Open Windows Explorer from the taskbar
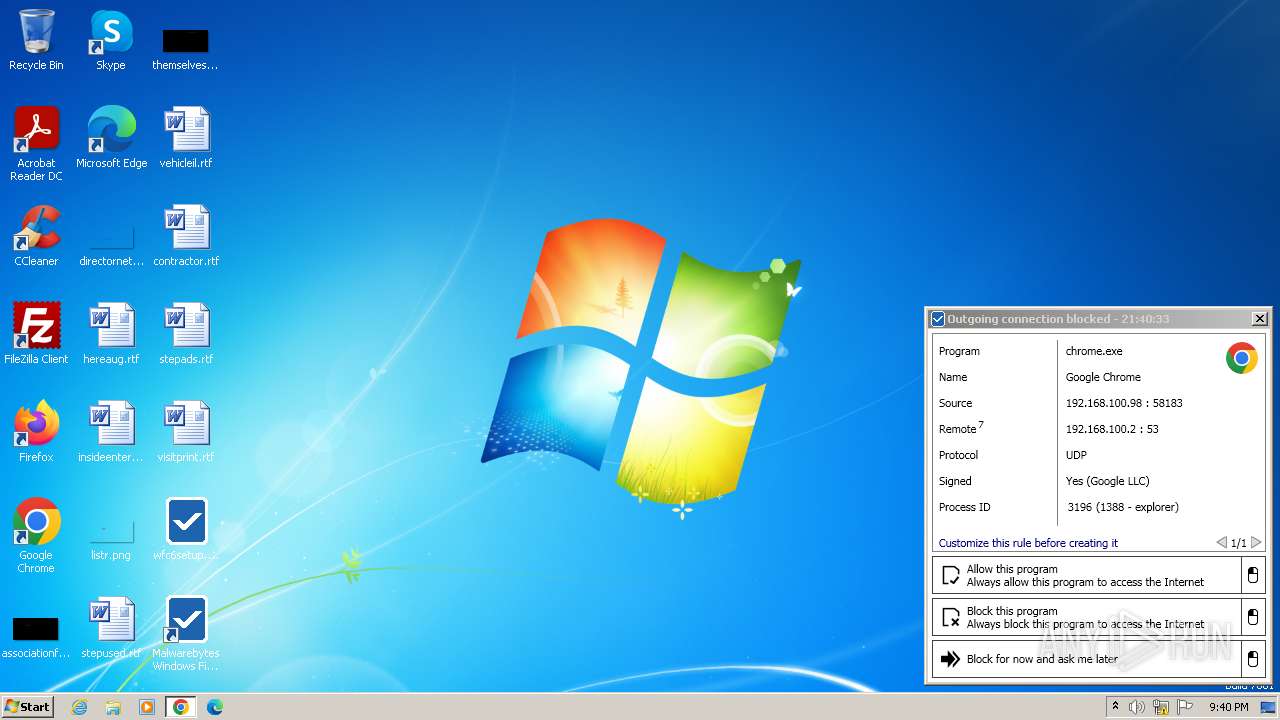 (x=113, y=707)
